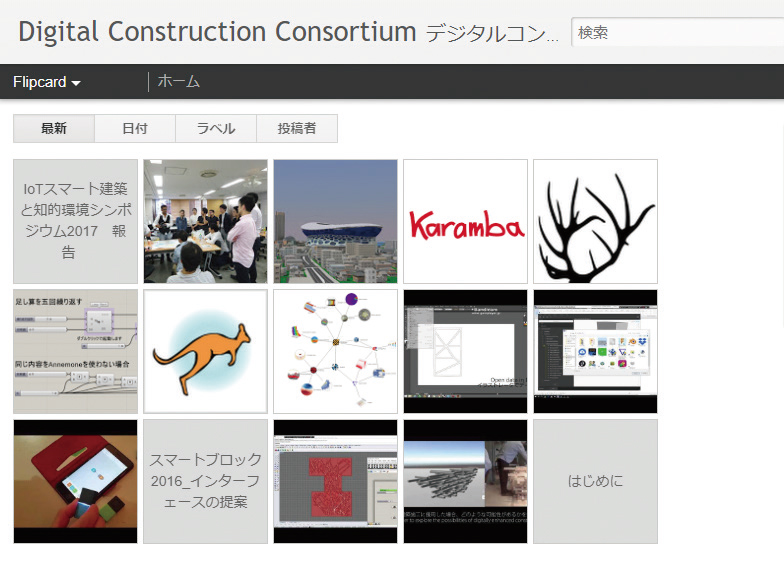The image size is (784, 570).
Task: Open the はじめに card
Action: (596, 482)
